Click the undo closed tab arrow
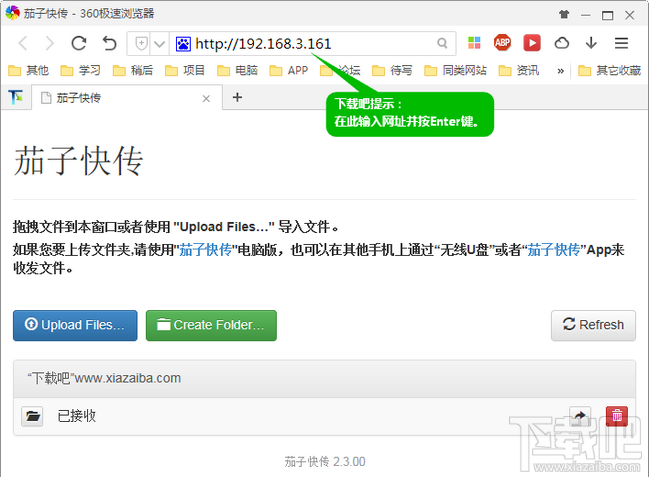The image size is (649, 477). point(109,43)
